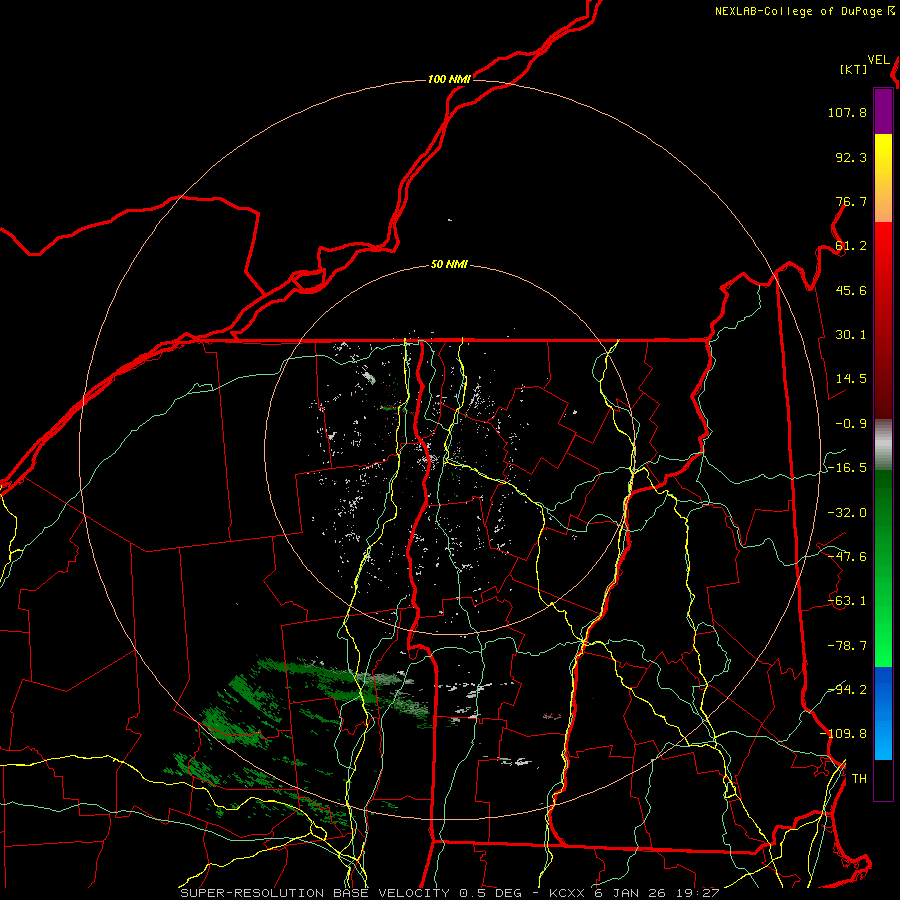Click the blue segment of the velocity color bar
900x900 pixels.
883,713
